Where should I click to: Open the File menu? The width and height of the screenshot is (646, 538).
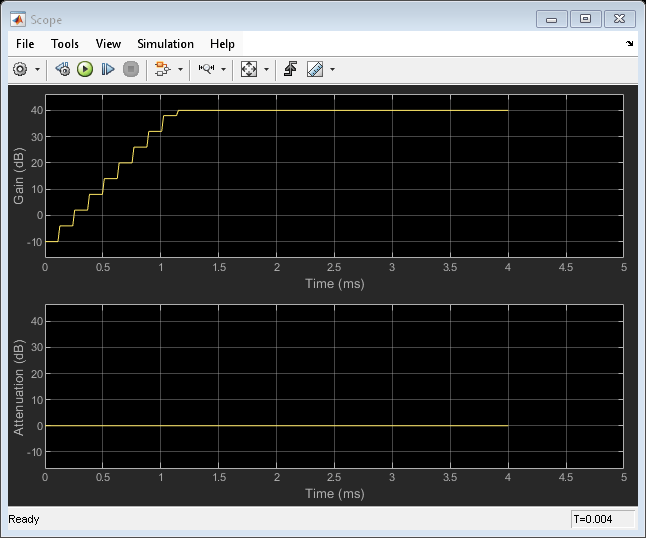(25, 44)
